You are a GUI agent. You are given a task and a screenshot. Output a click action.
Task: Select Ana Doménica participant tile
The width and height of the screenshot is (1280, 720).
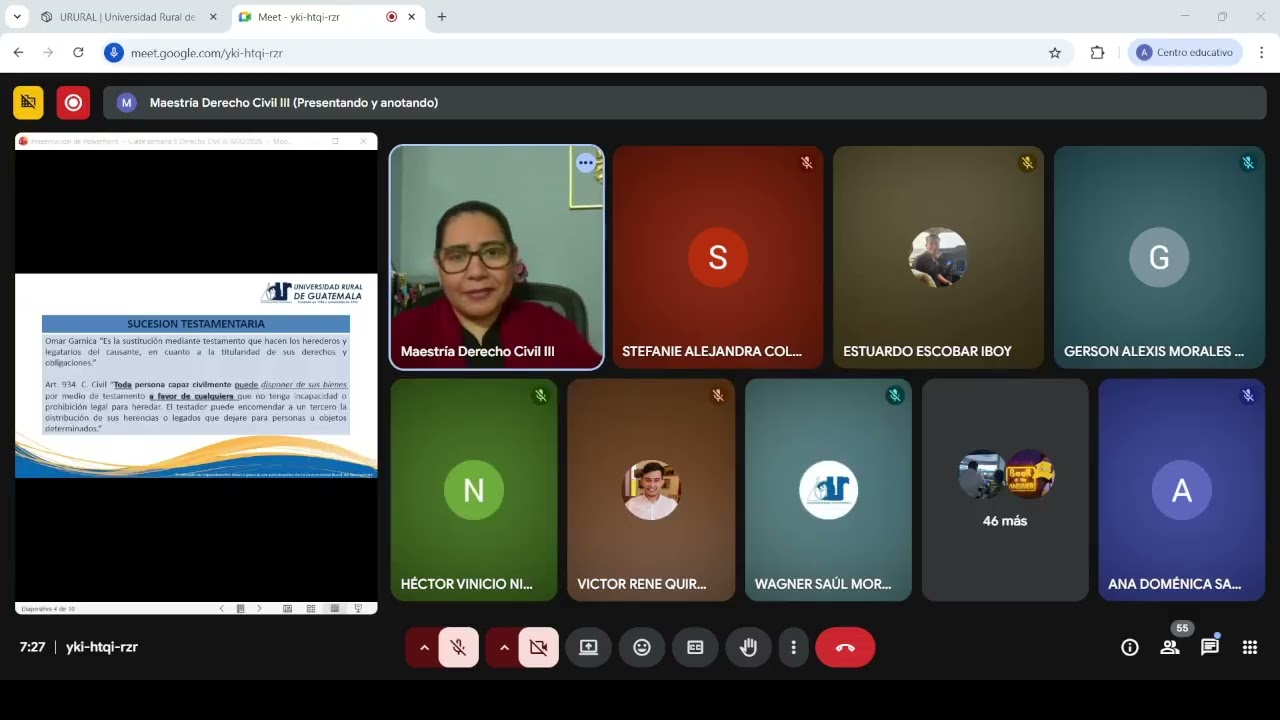coord(1182,490)
